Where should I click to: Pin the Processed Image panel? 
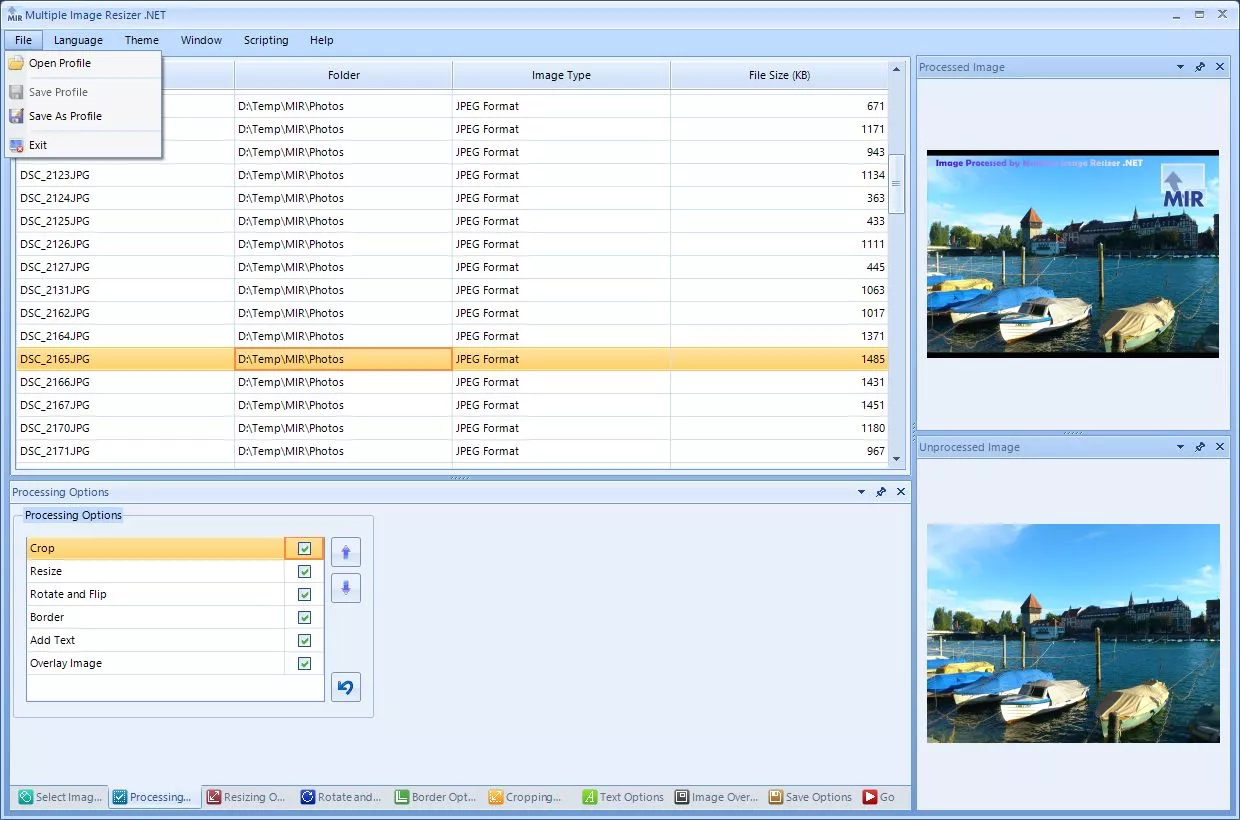click(1200, 67)
